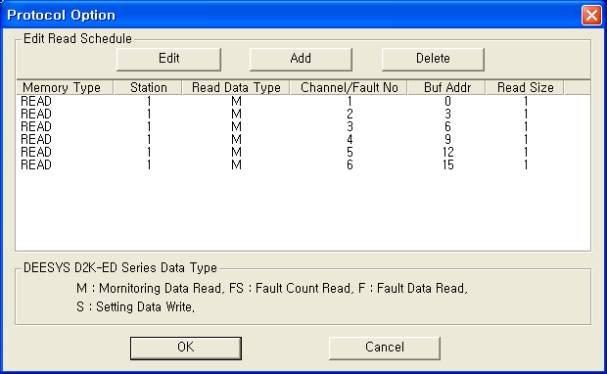
Task: Select the READ row with buffer address 15
Action: pos(303,165)
